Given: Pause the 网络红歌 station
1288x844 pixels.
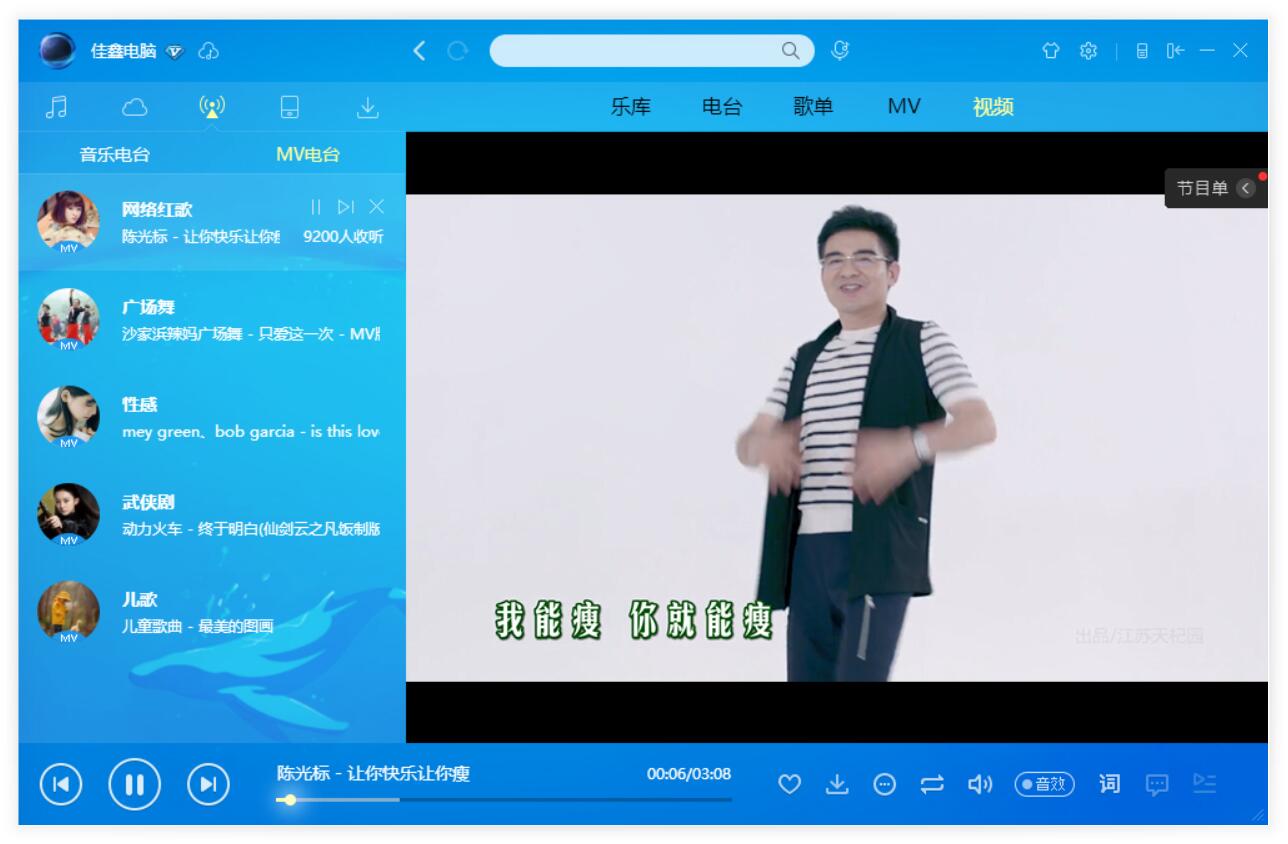Looking at the screenshot, I should click(x=316, y=207).
